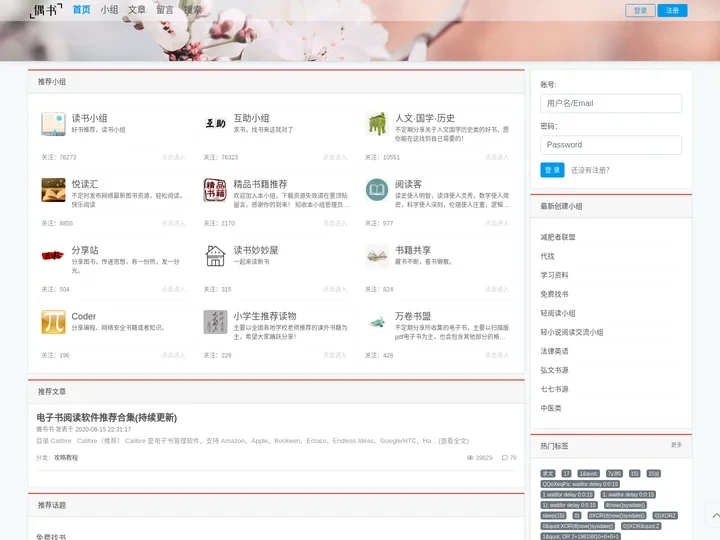Click 关注: 76273 under 读书小组

tap(59, 157)
